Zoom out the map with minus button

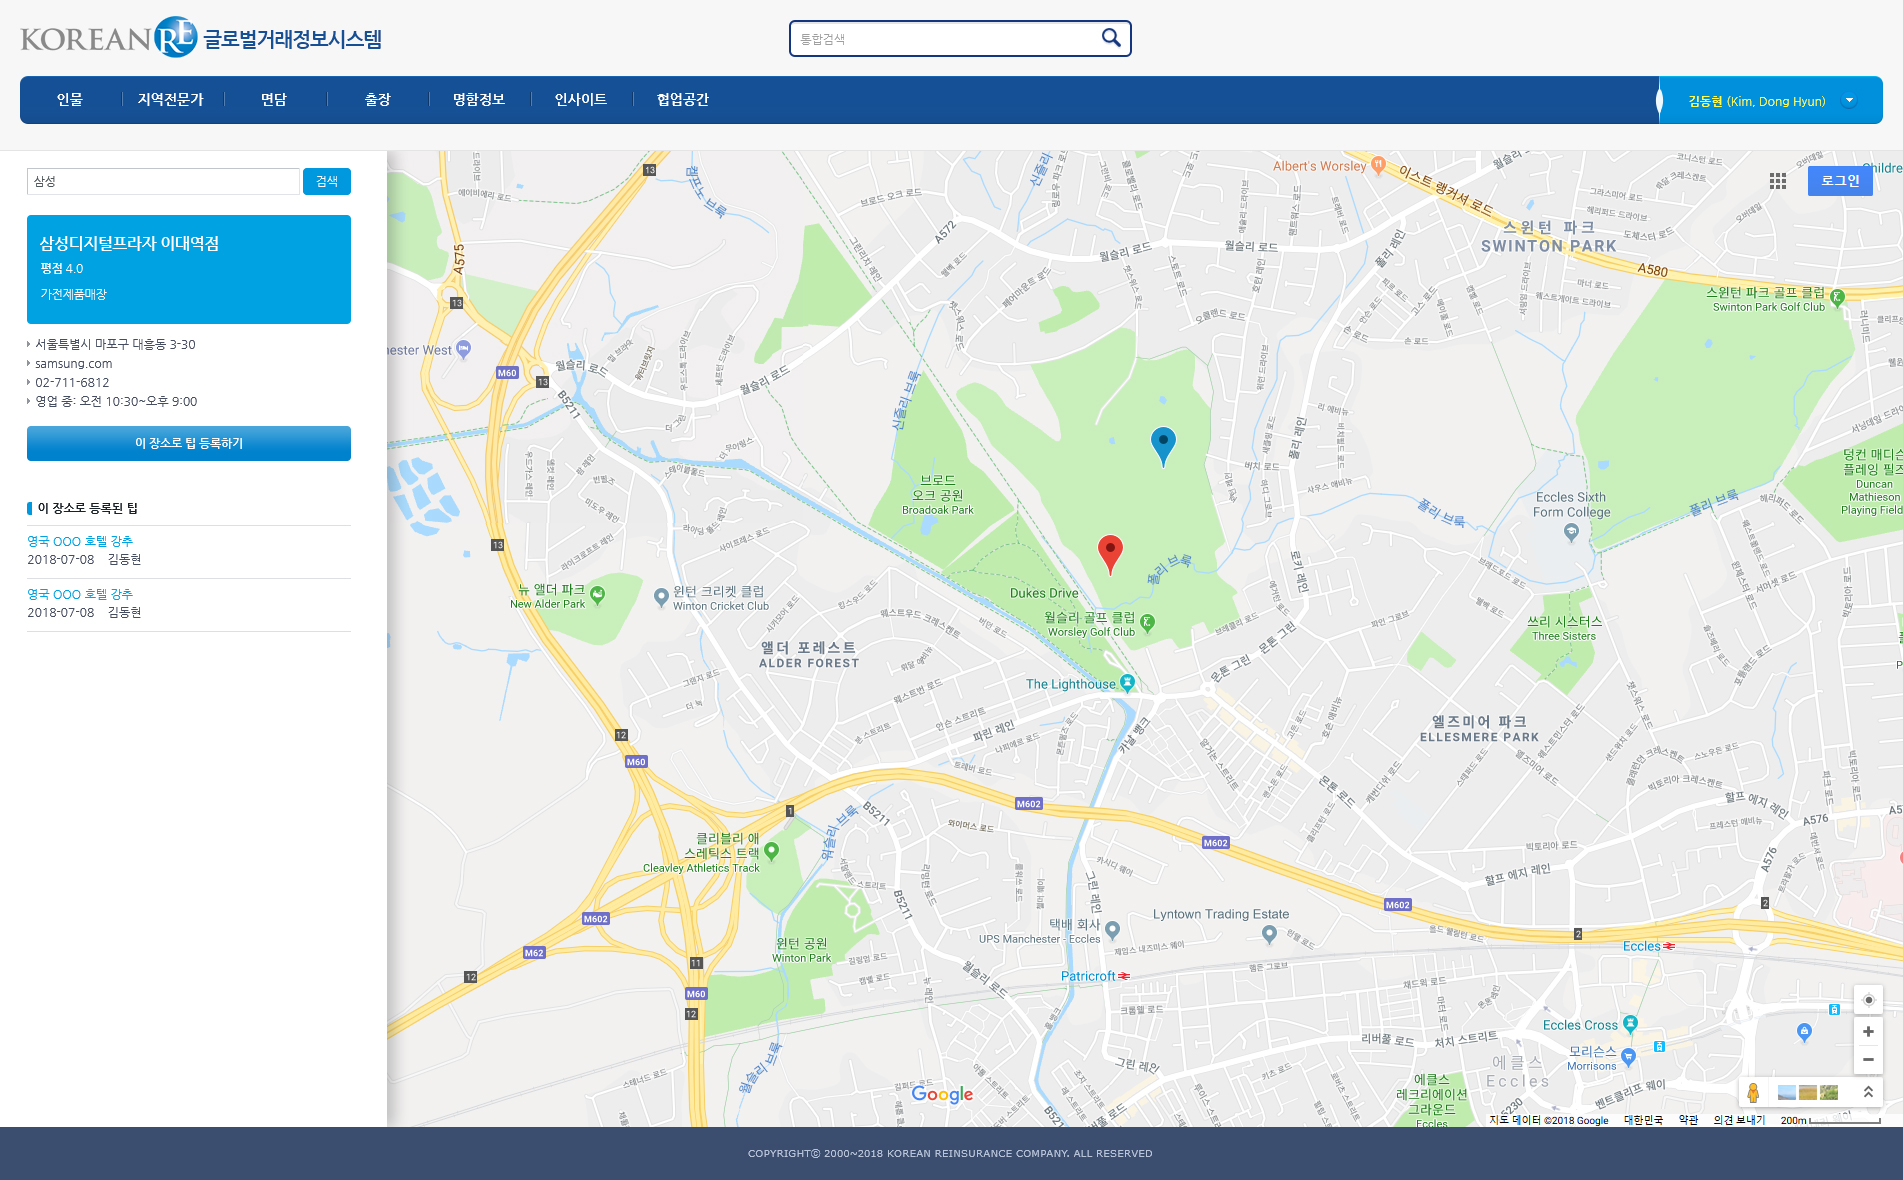click(1868, 1059)
